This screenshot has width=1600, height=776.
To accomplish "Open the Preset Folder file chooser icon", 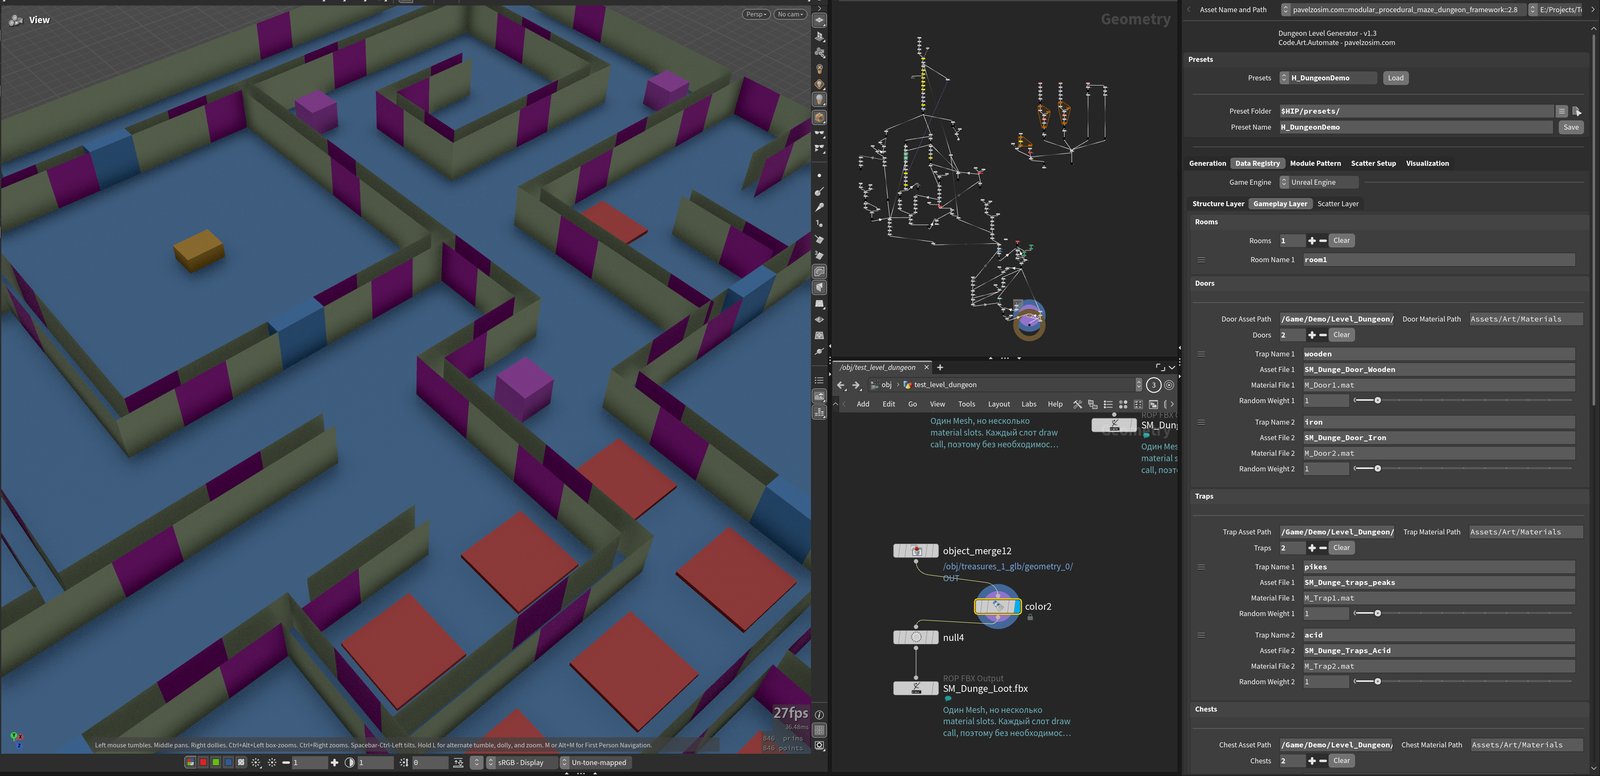I will [x=1577, y=111].
